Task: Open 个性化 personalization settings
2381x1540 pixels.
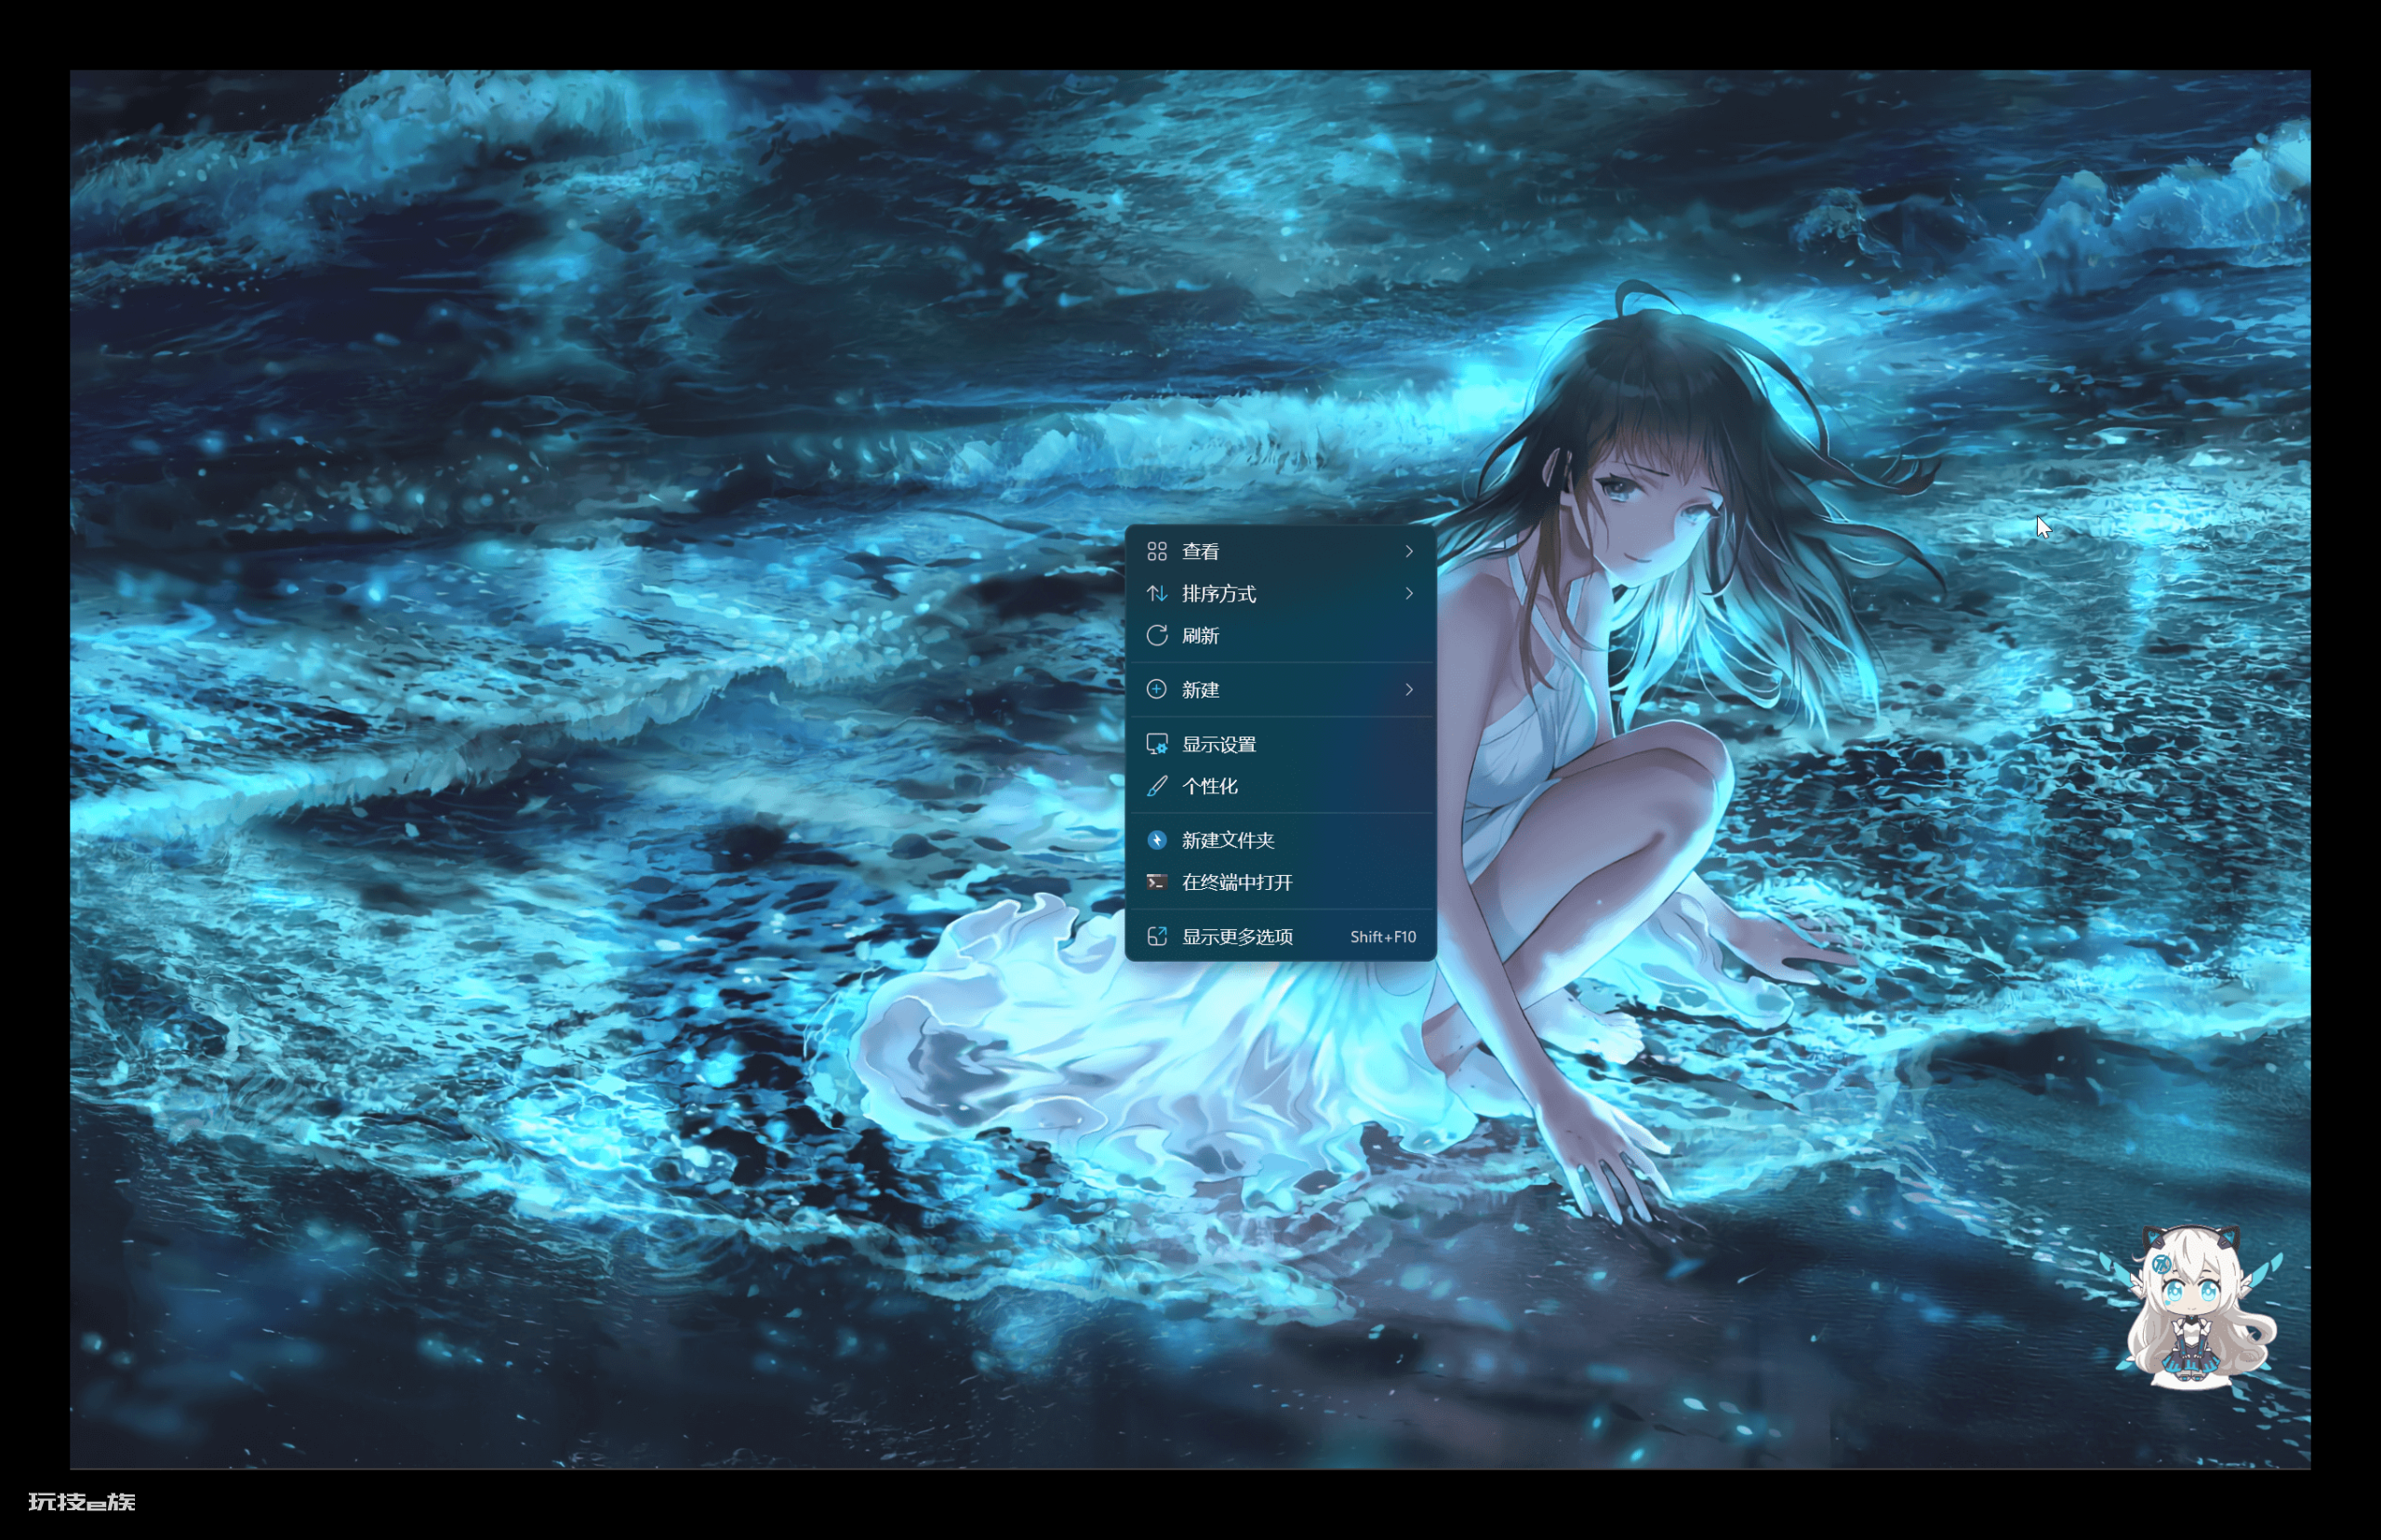Action: (1280, 786)
